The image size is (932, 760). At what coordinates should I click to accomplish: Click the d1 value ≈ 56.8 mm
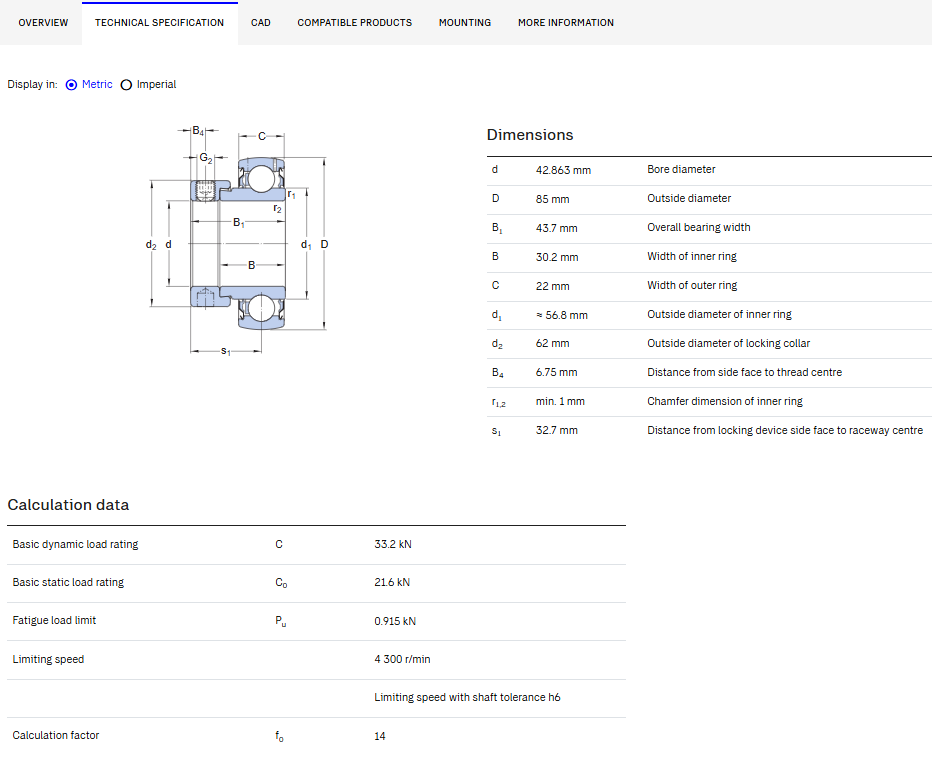562,315
